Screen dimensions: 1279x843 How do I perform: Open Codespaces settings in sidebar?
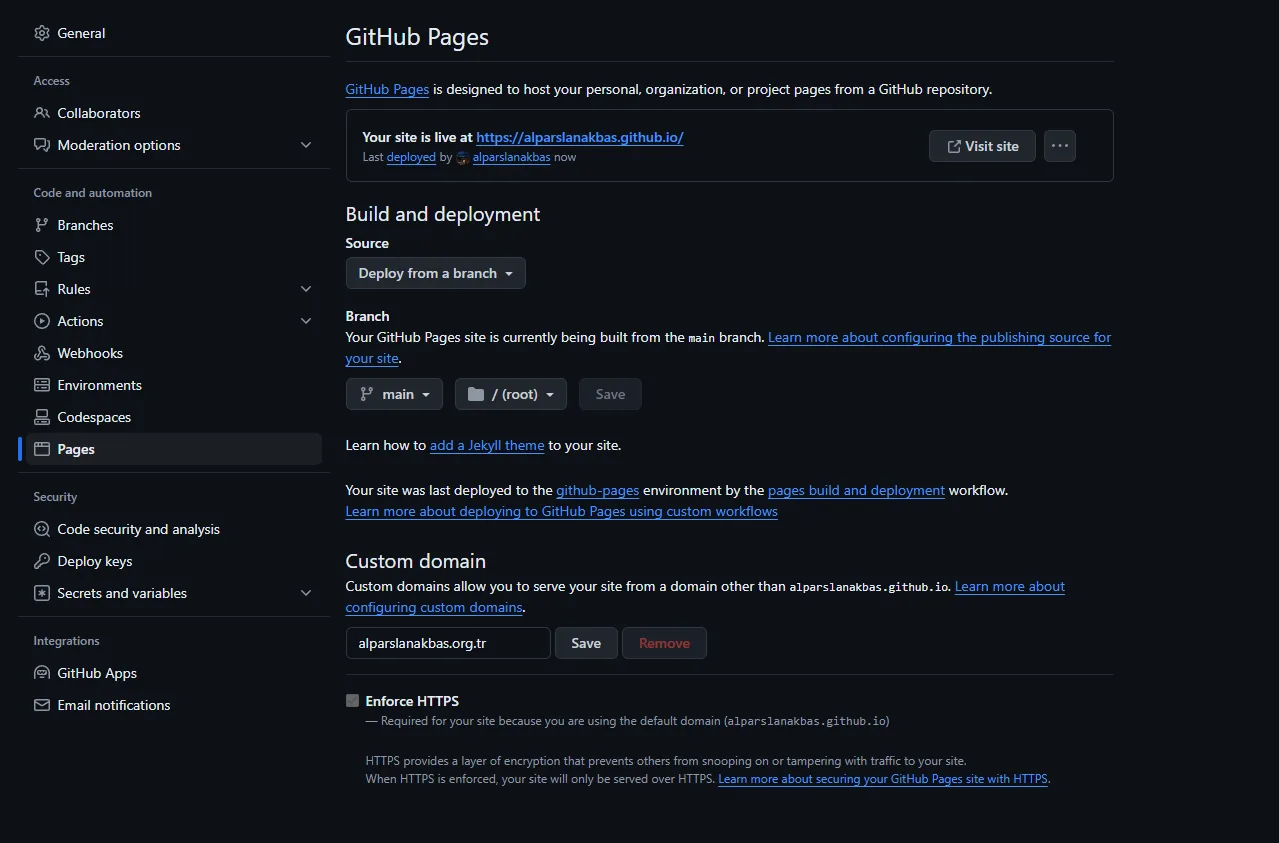point(174,417)
